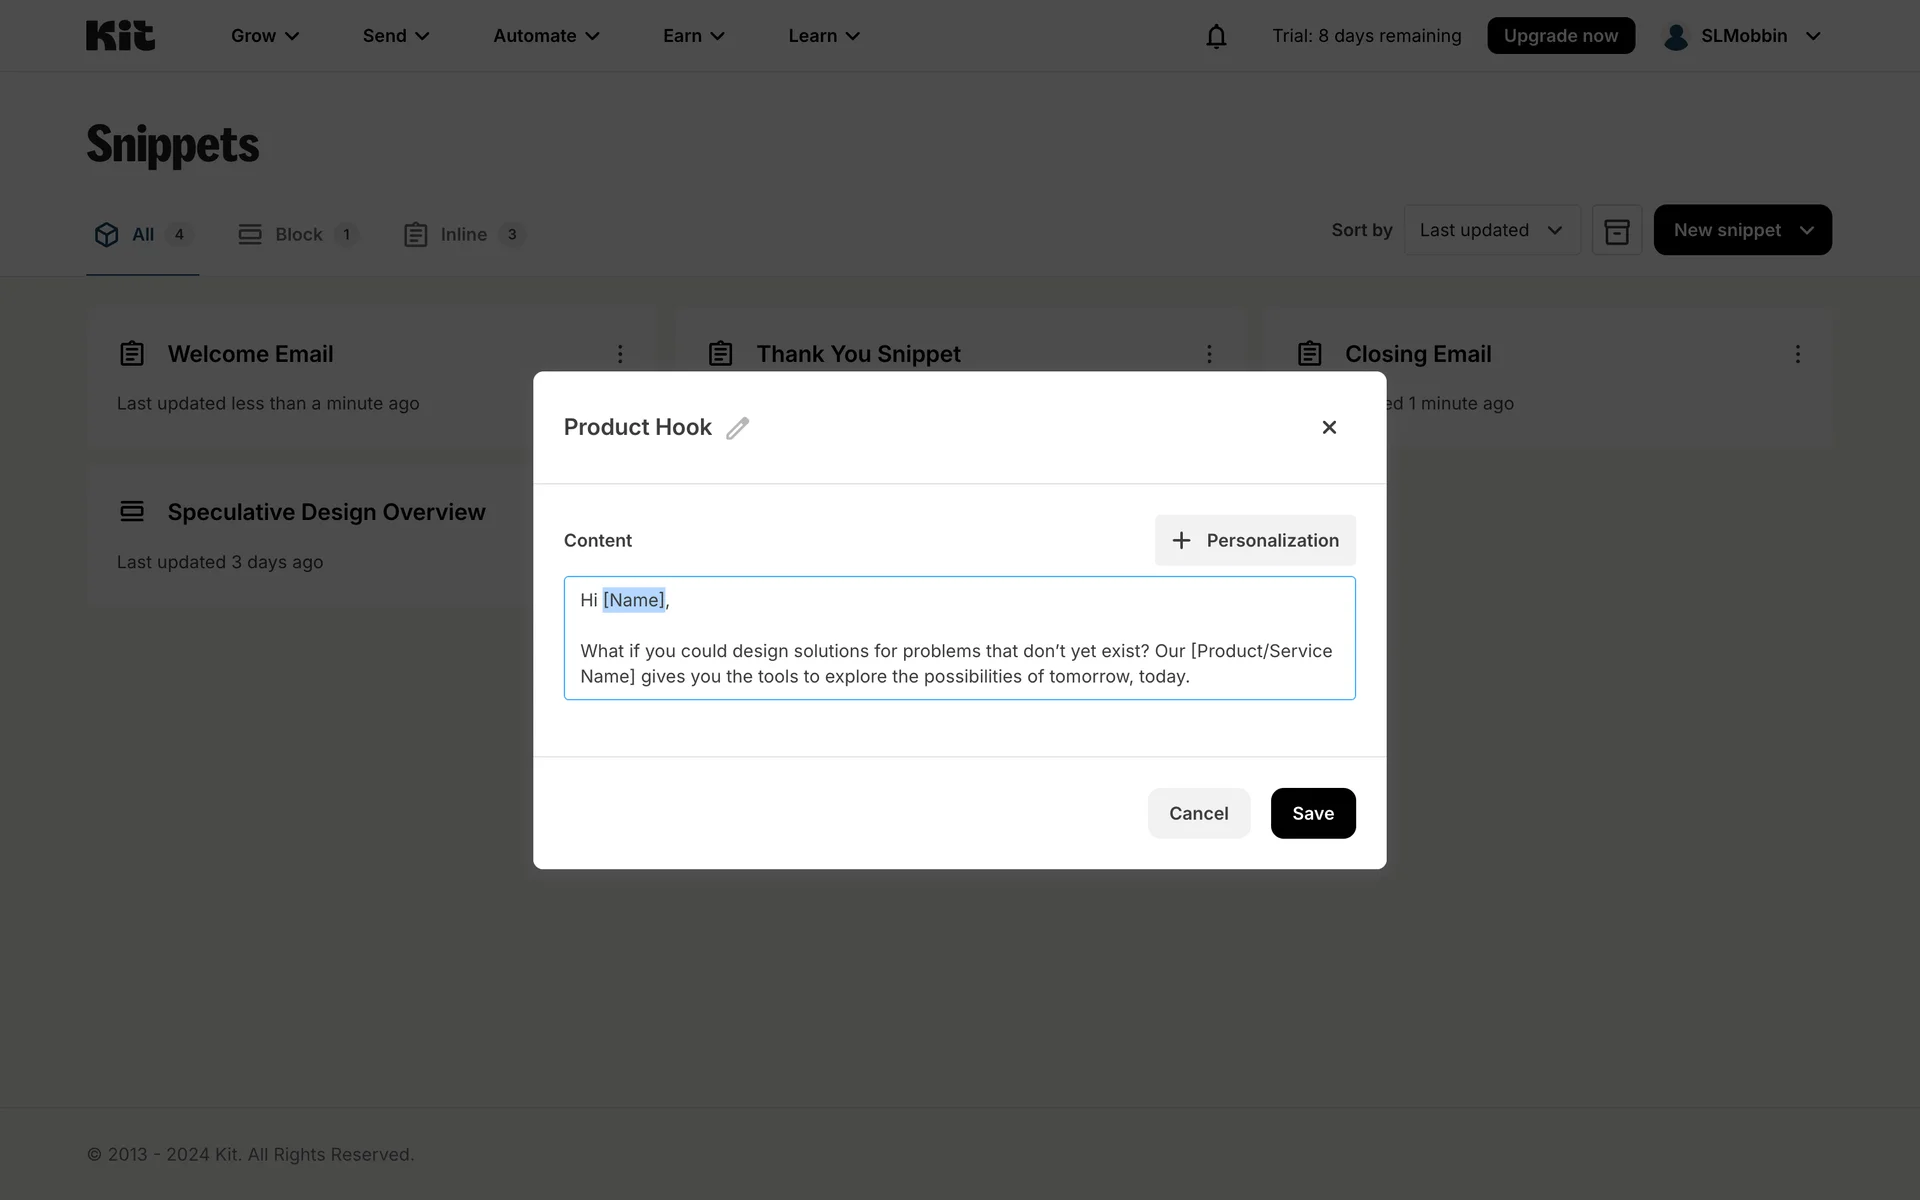Add a Personalization tag
Viewport: 1920px width, 1200px height.
click(x=1254, y=541)
